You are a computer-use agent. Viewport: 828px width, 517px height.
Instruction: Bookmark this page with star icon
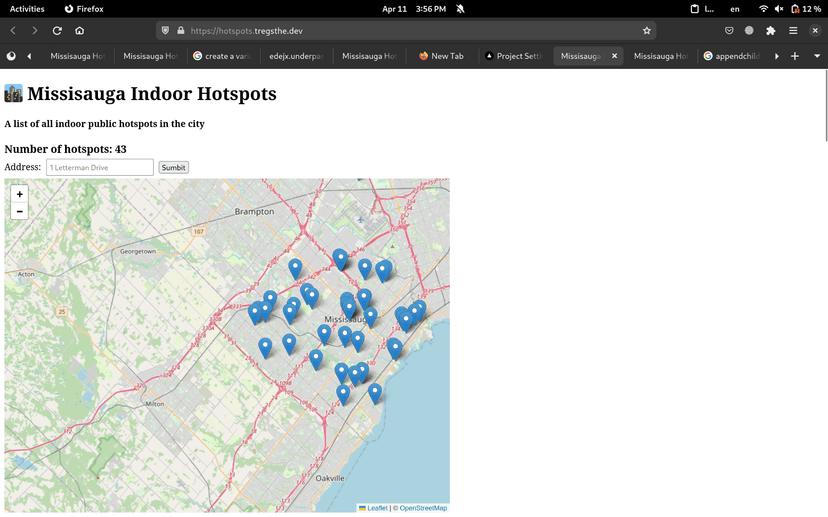pos(647,31)
